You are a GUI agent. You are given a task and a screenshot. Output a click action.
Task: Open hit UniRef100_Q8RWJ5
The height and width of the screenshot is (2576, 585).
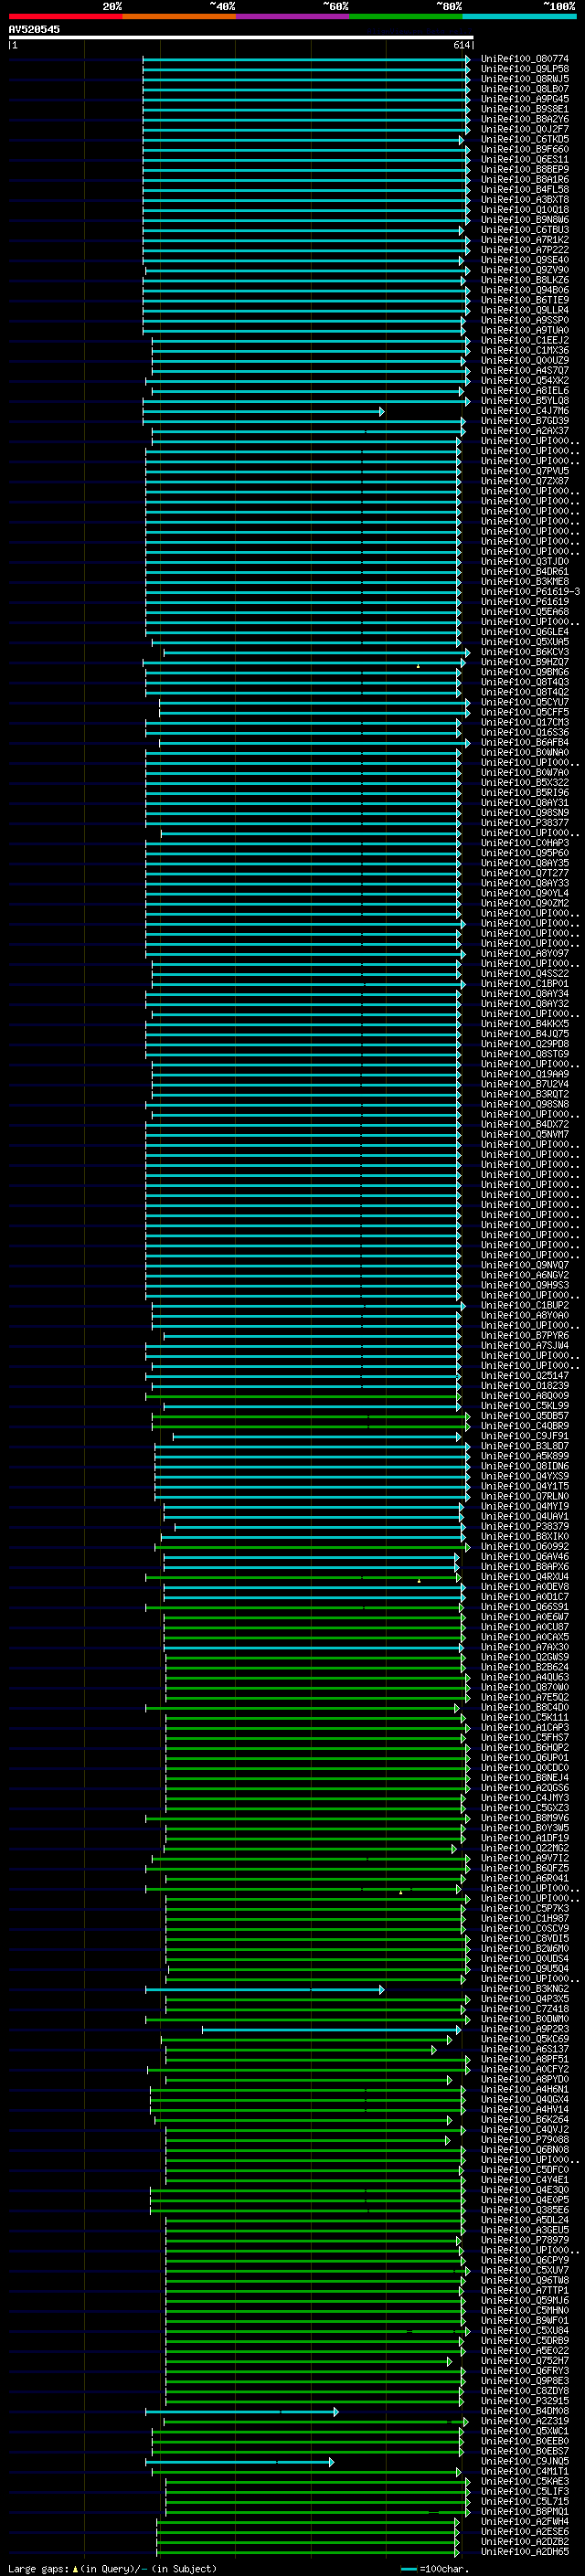pos(525,79)
